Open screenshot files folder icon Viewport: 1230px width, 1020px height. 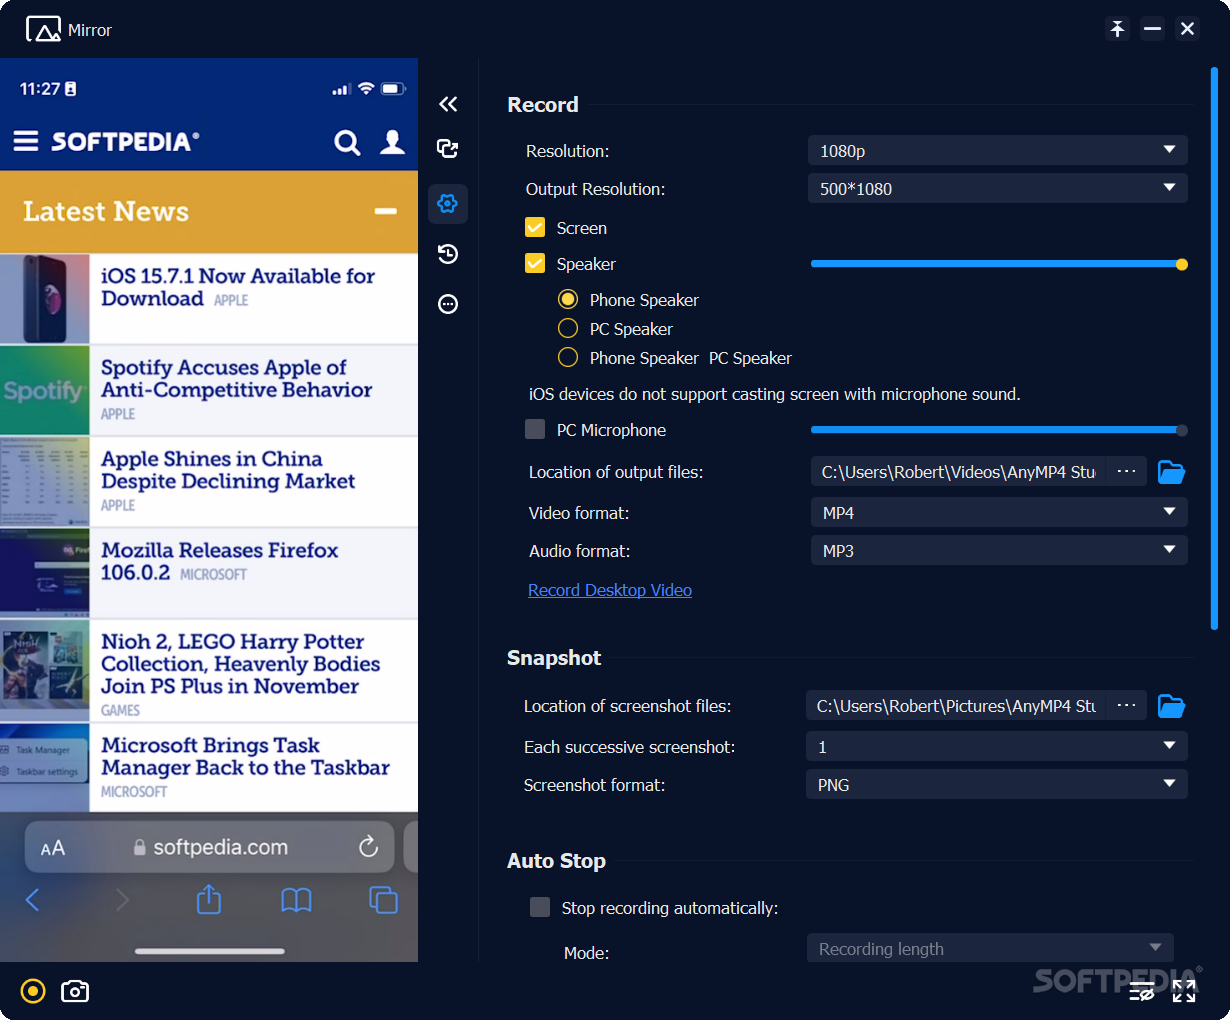1171,706
